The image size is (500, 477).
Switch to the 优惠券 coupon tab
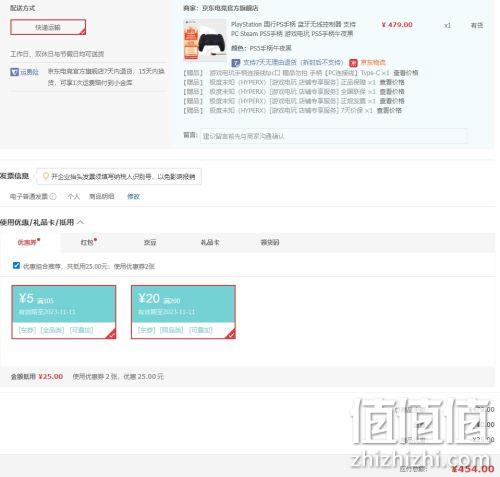coord(28,242)
